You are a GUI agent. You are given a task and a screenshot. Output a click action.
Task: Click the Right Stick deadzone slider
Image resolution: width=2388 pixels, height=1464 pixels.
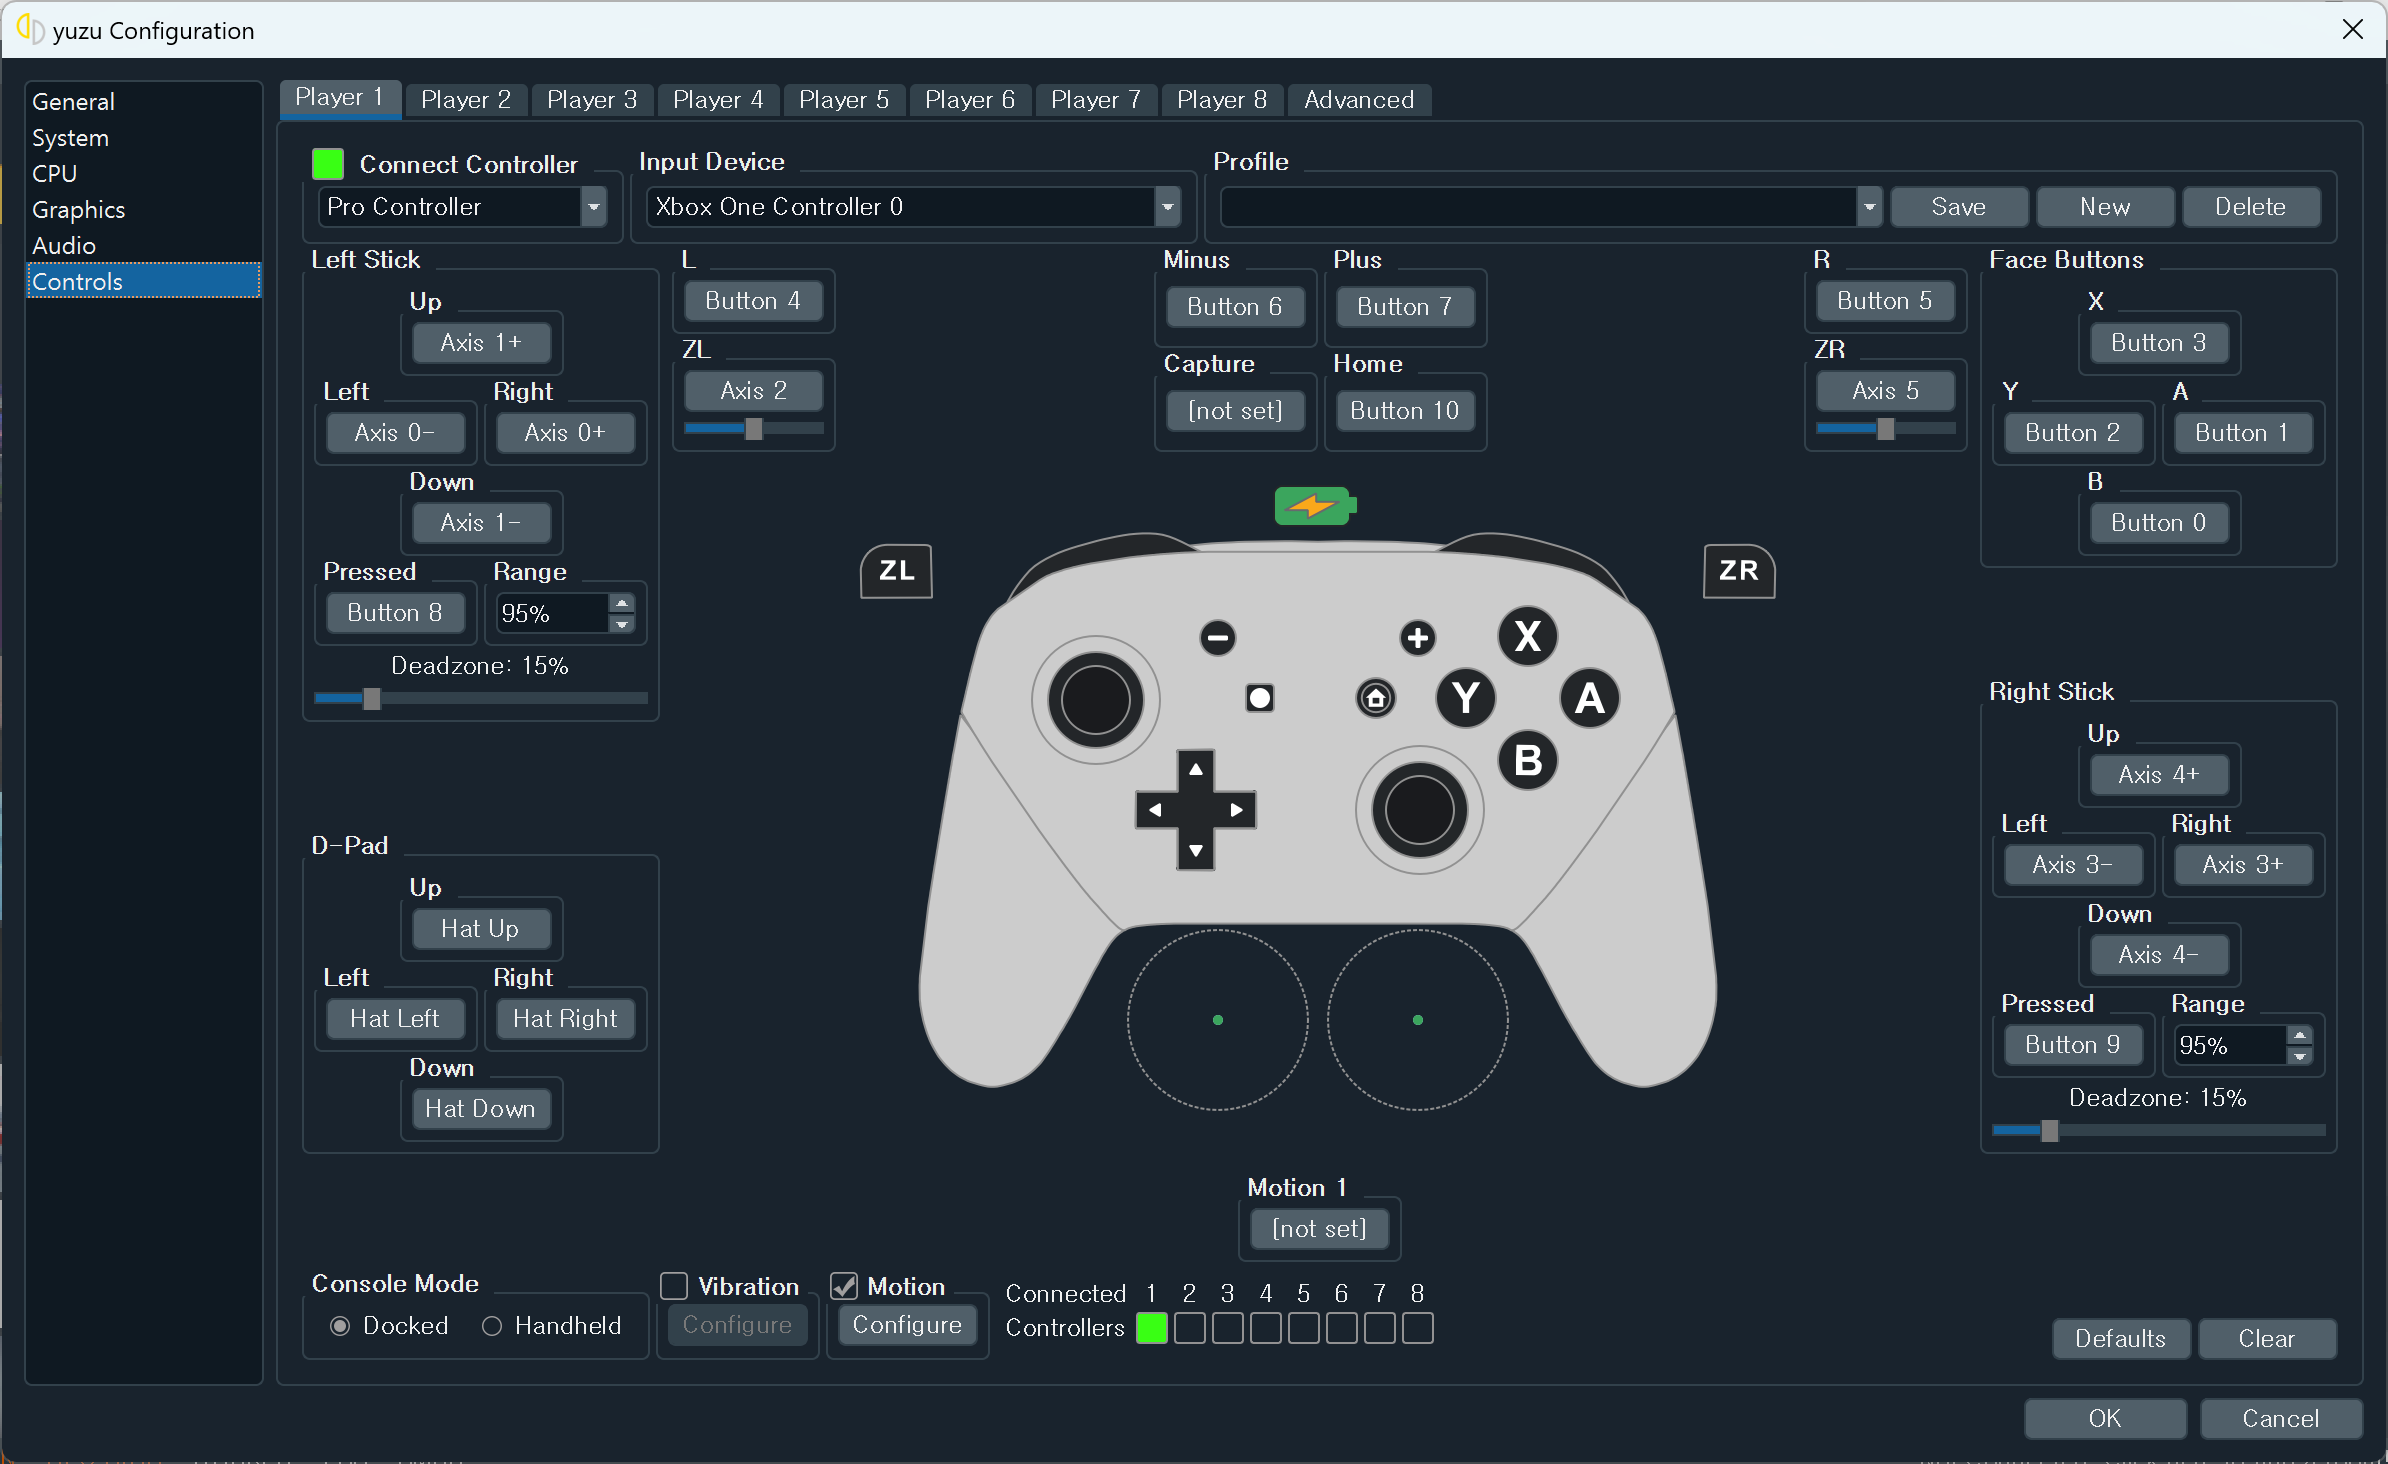point(2159,1130)
